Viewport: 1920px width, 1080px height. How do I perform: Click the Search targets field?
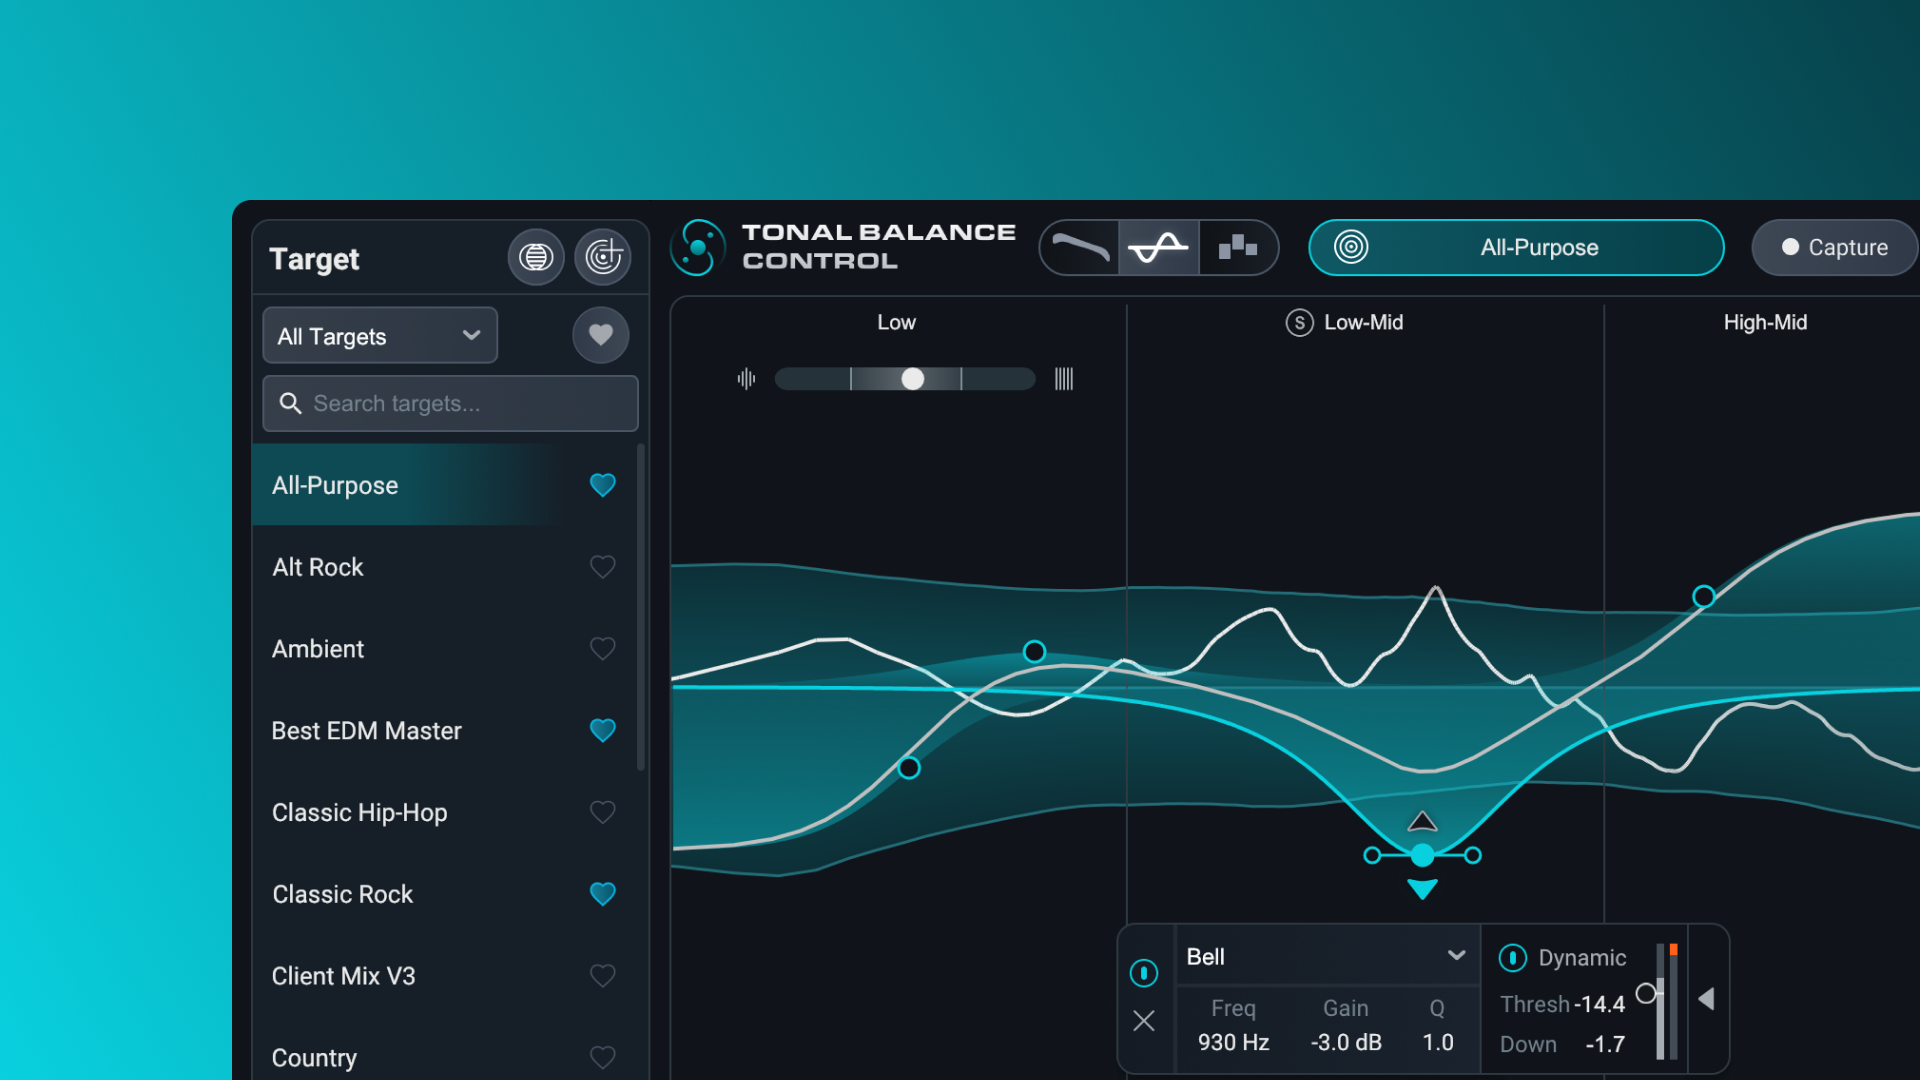(x=450, y=403)
